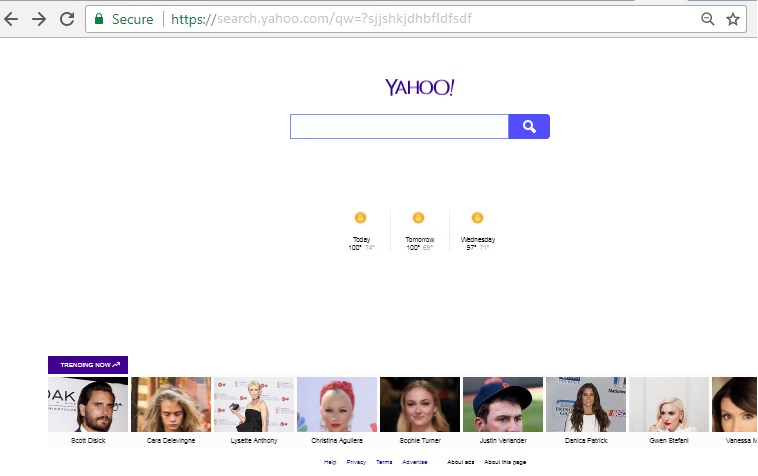Image resolution: width=758 pixels, height=476 pixels.
Task: Click the Christina Aguilera name caption
Action: click(337, 440)
